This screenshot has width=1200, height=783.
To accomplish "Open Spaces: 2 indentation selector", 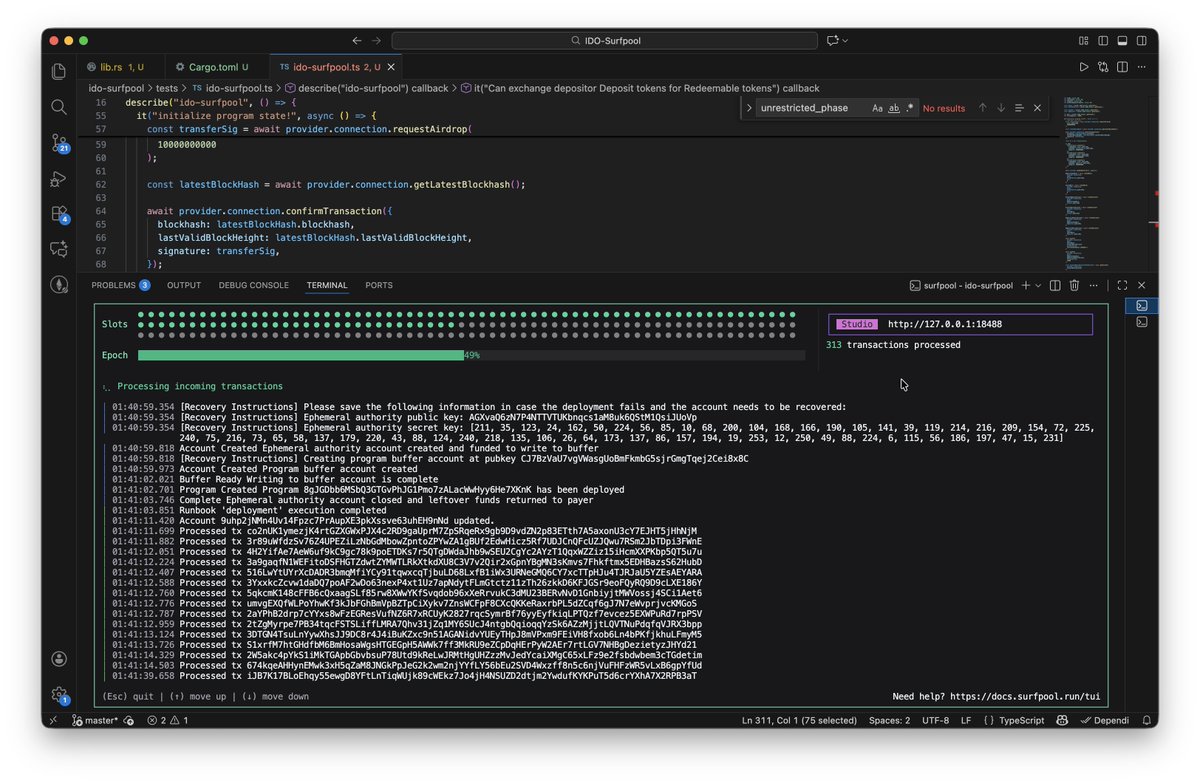I will coord(889,720).
